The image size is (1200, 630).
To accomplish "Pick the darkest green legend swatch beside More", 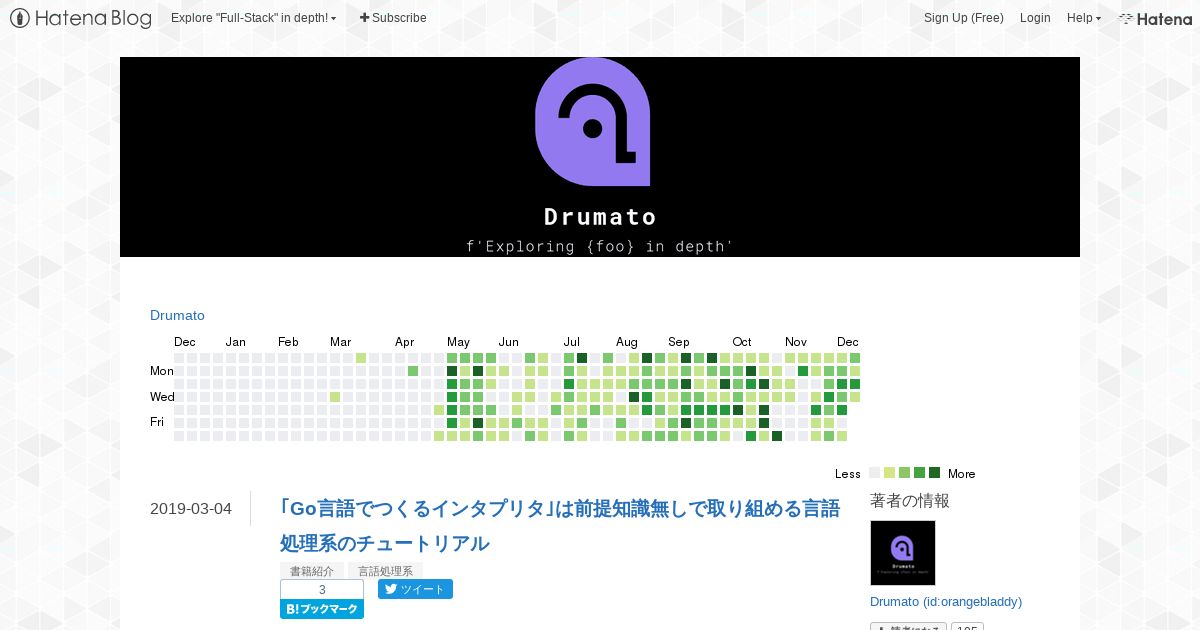I will point(934,473).
